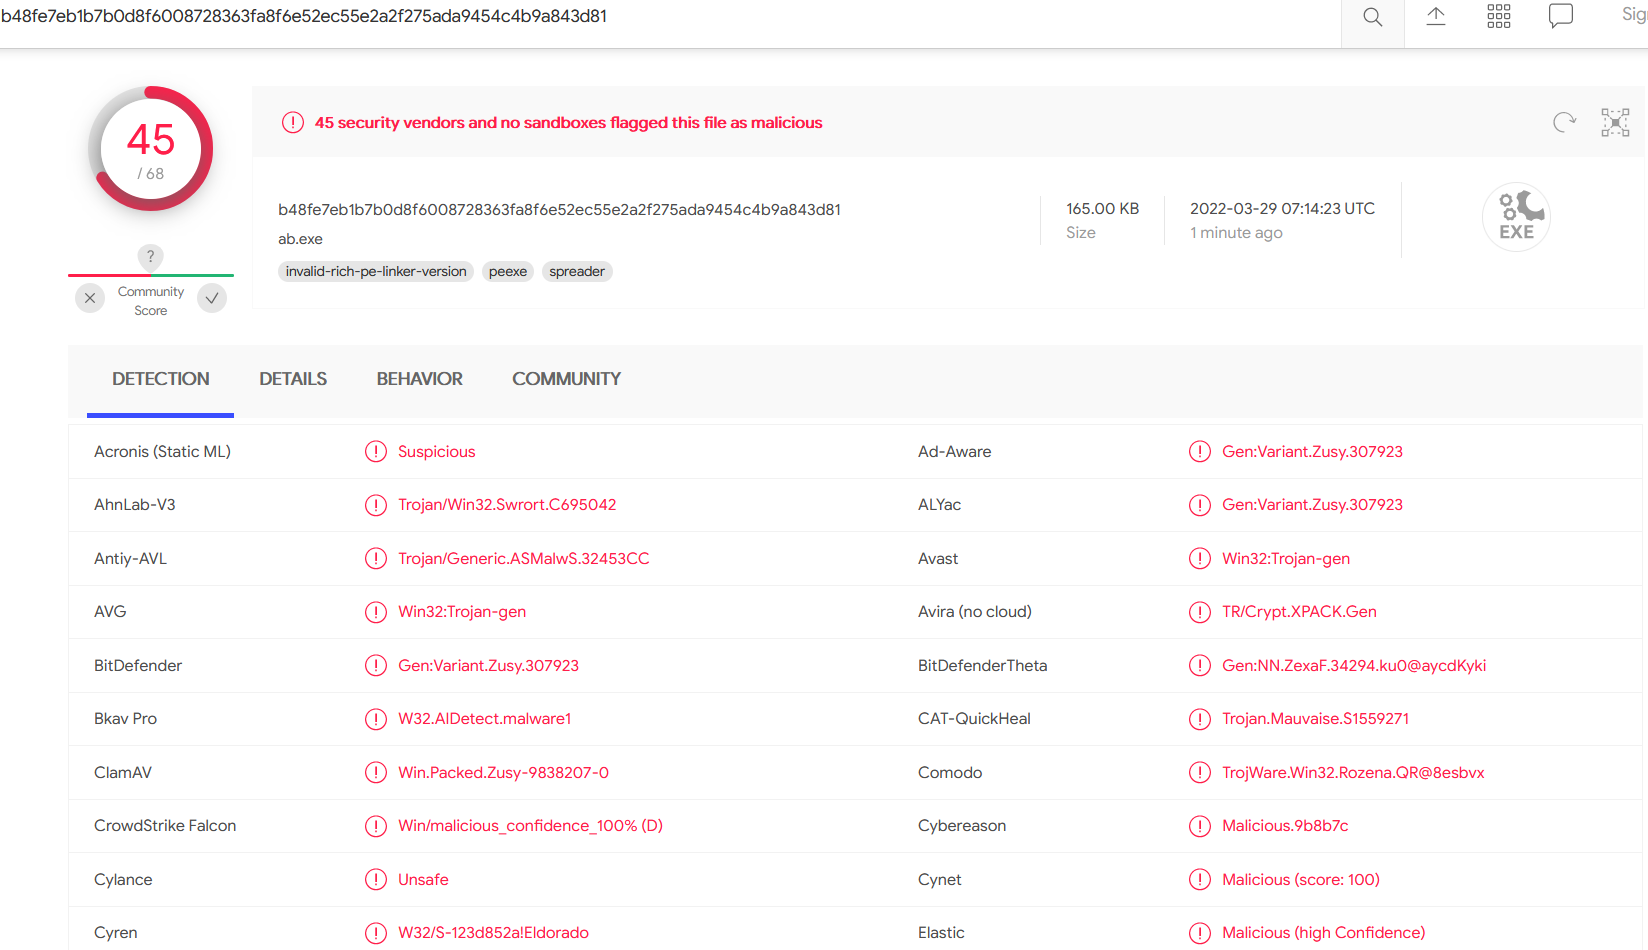
Task: Click the file hash in the summary panel
Action: (x=559, y=210)
